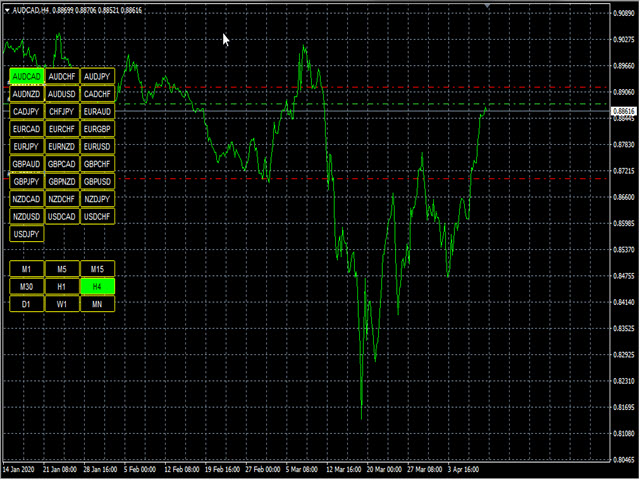Switch timeframe to M5
The width and height of the screenshot is (640, 480).
coord(62,269)
